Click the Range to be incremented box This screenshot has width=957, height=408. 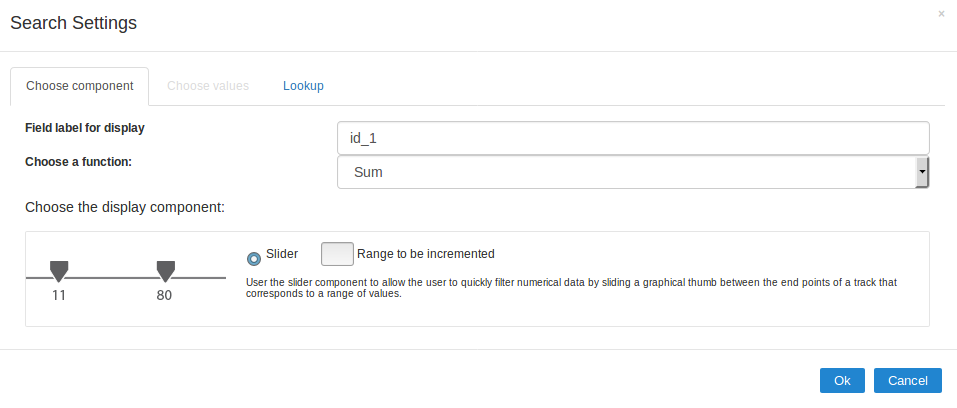click(x=337, y=254)
